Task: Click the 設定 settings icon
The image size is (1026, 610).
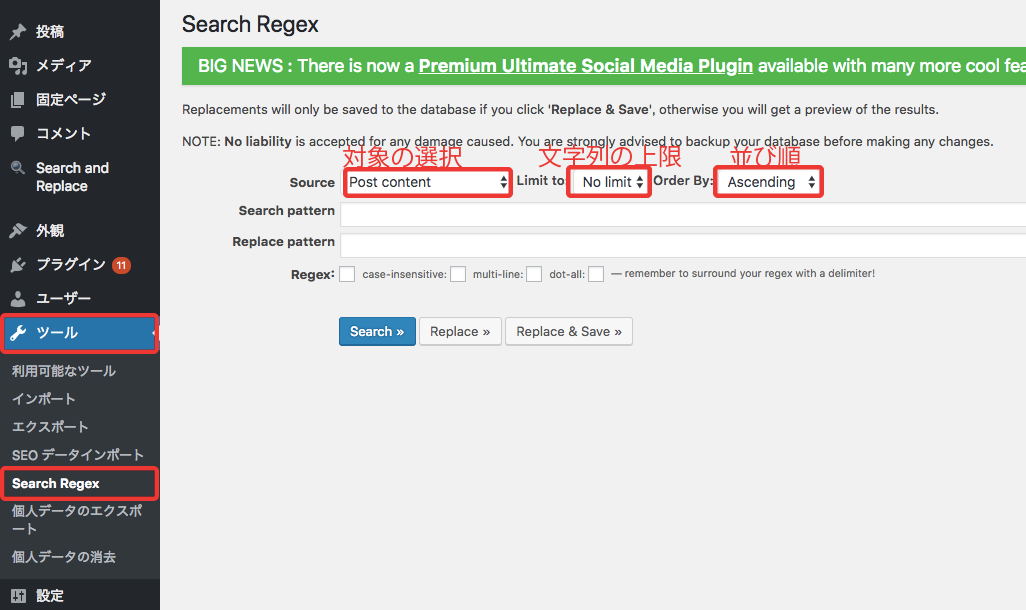Action: [x=18, y=596]
